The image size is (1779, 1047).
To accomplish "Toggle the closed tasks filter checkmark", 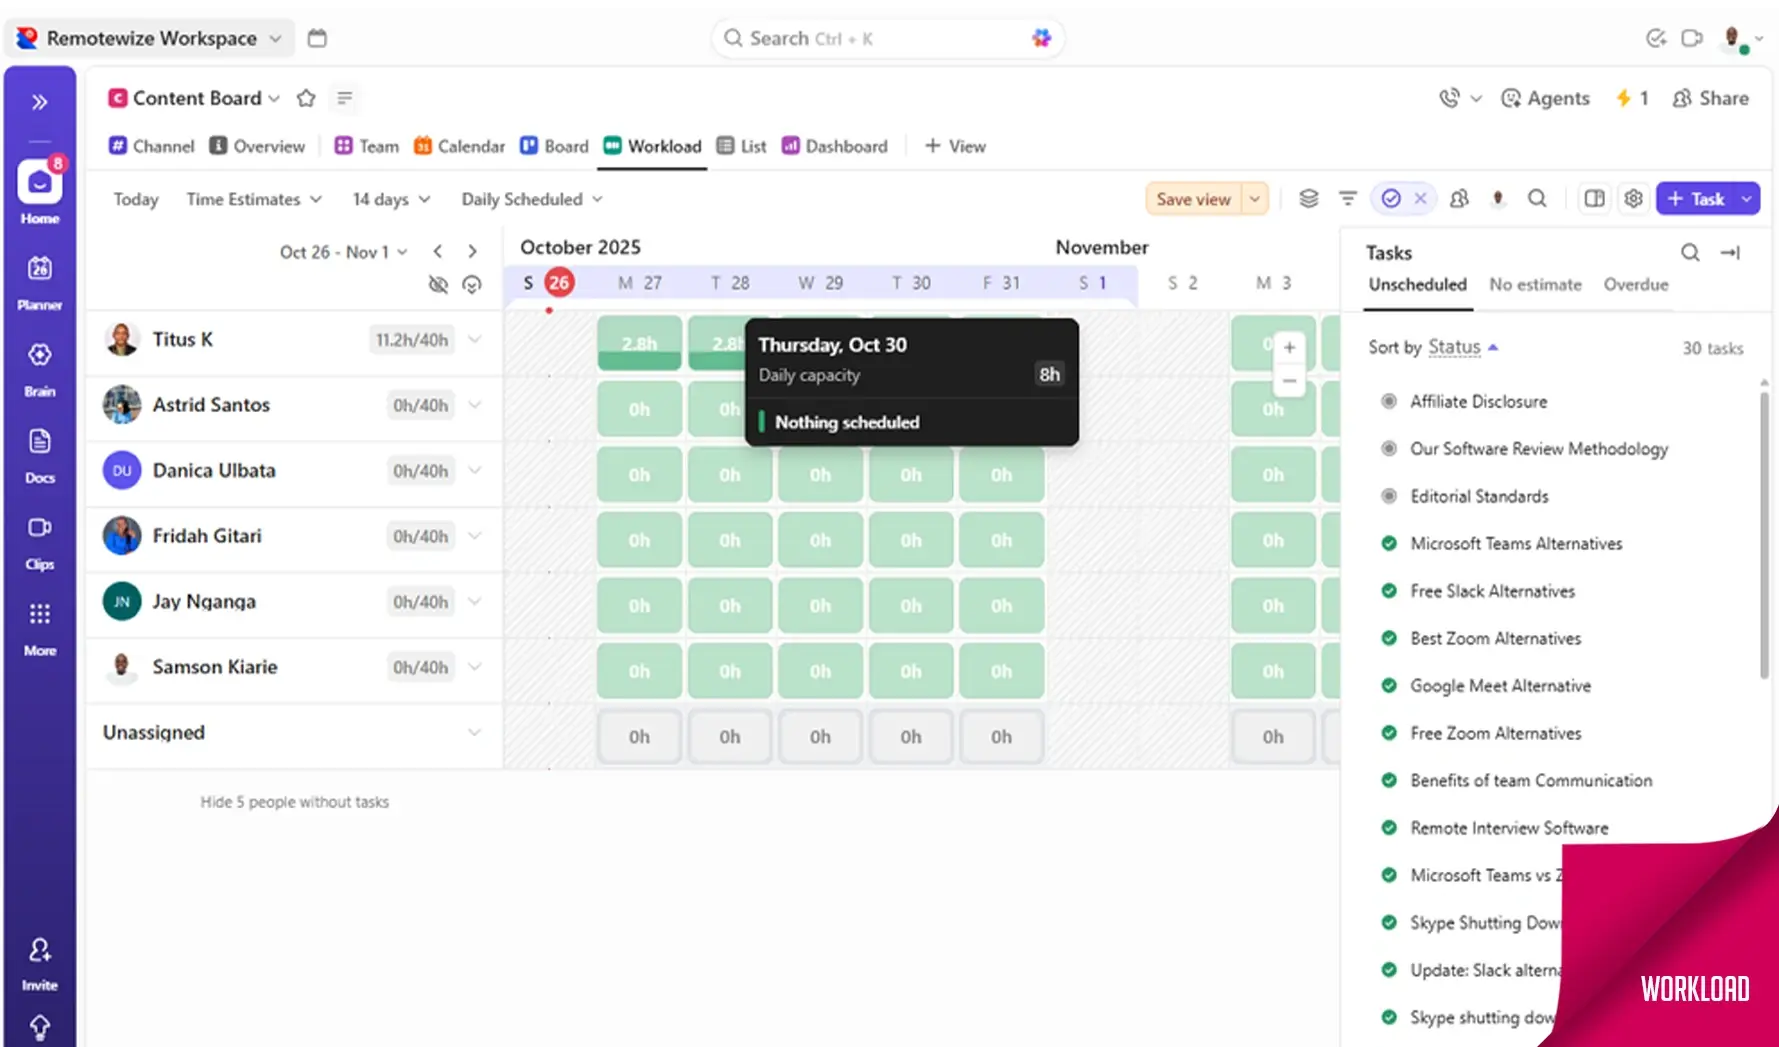I will 1391,198.
